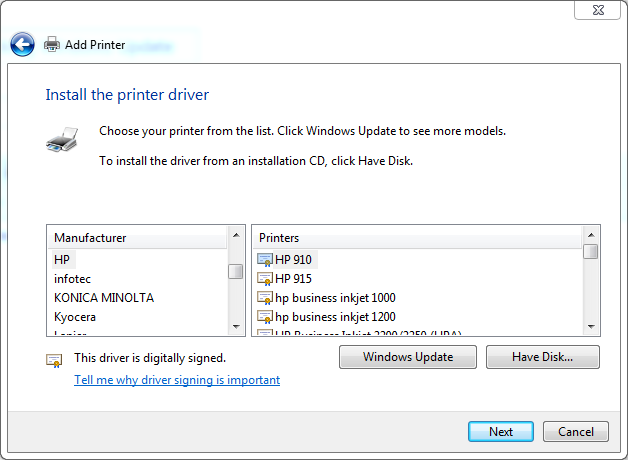Viewport: 628px width, 460px height.
Task: Go back with the blue arrow button
Action: 22,44
